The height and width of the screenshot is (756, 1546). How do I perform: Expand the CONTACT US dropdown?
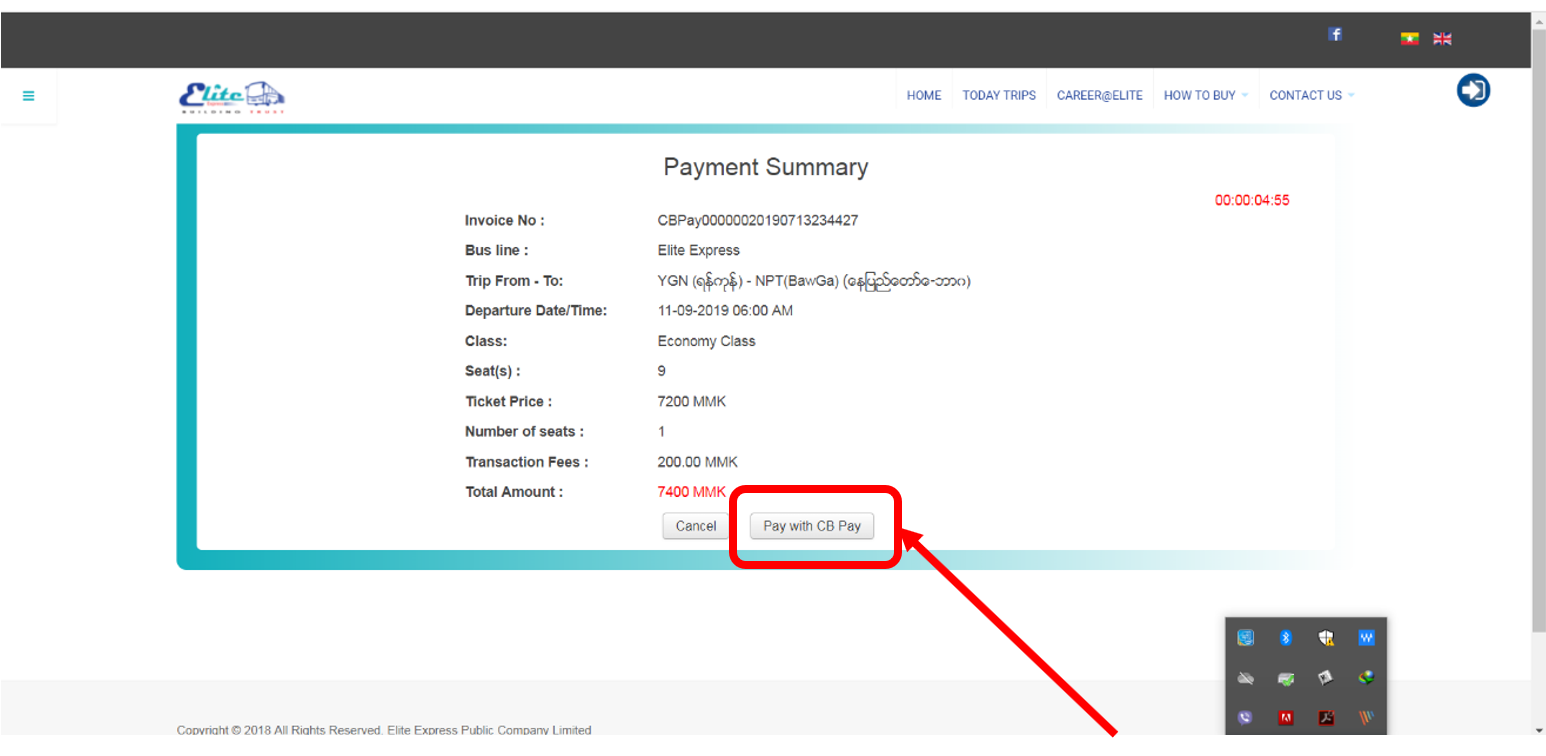[1306, 95]
